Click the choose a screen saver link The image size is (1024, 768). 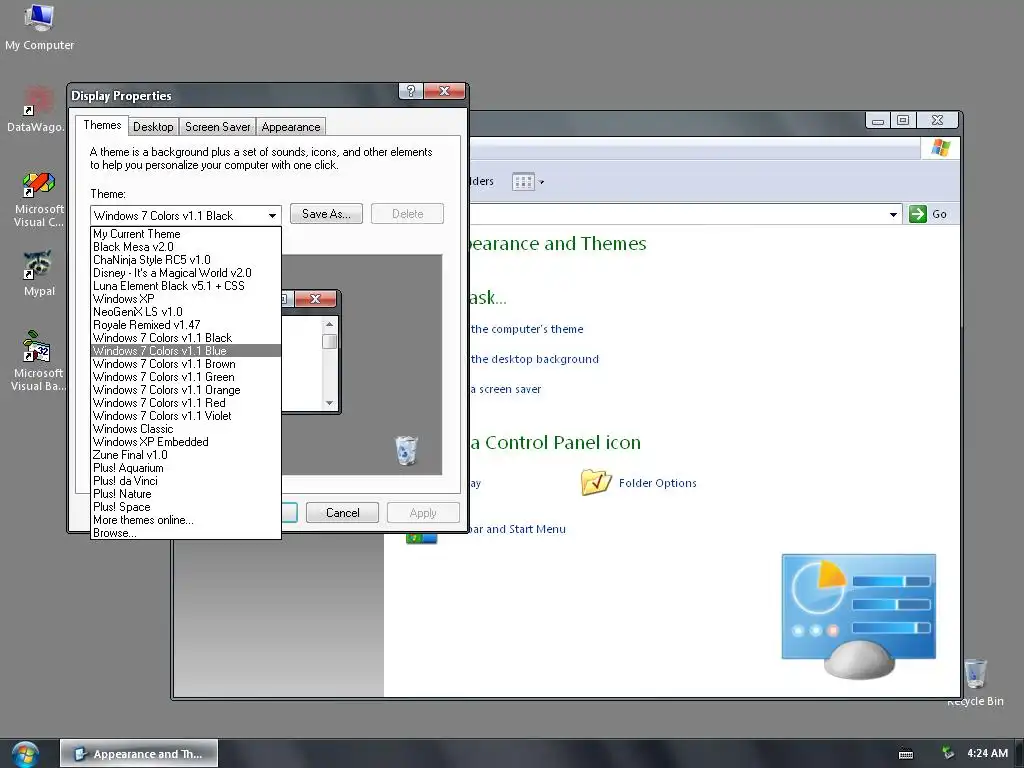pyautogui.click(x=505, y=389)
